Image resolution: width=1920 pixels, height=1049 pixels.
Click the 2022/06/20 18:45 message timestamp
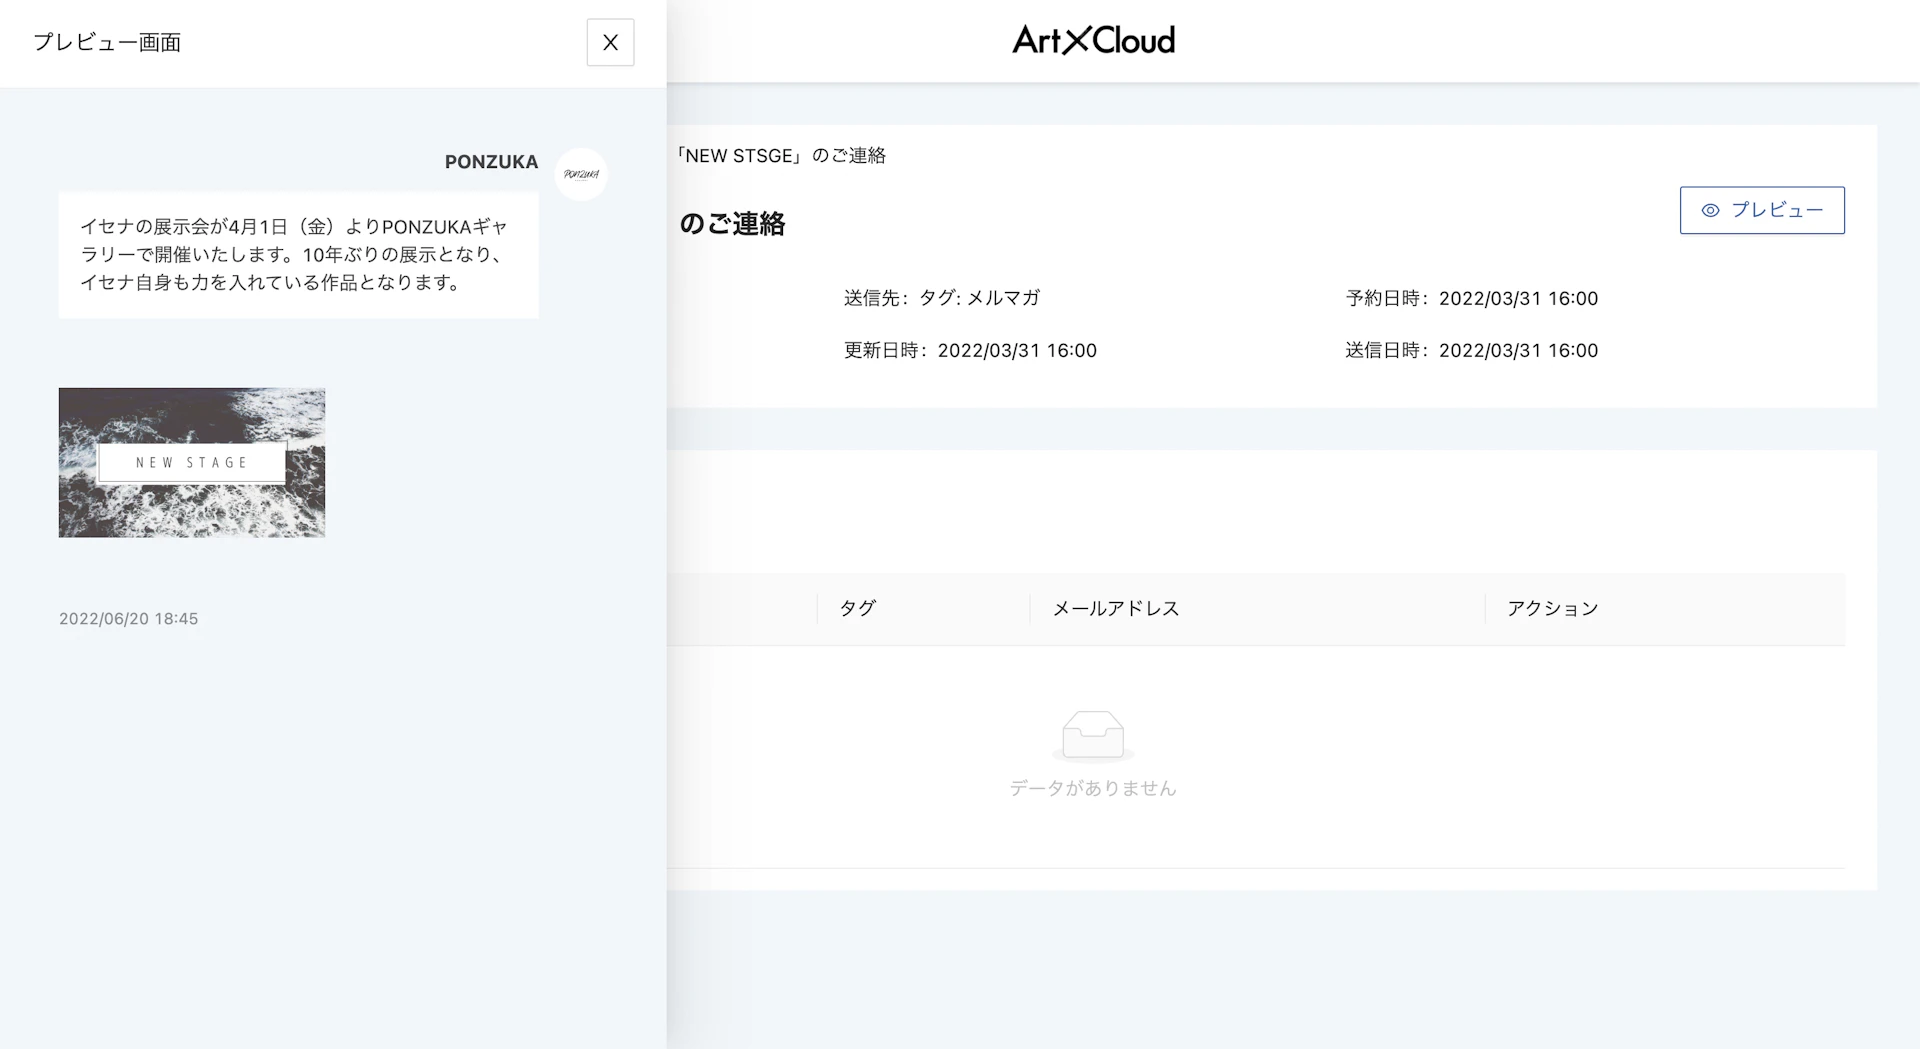(128, 619)
